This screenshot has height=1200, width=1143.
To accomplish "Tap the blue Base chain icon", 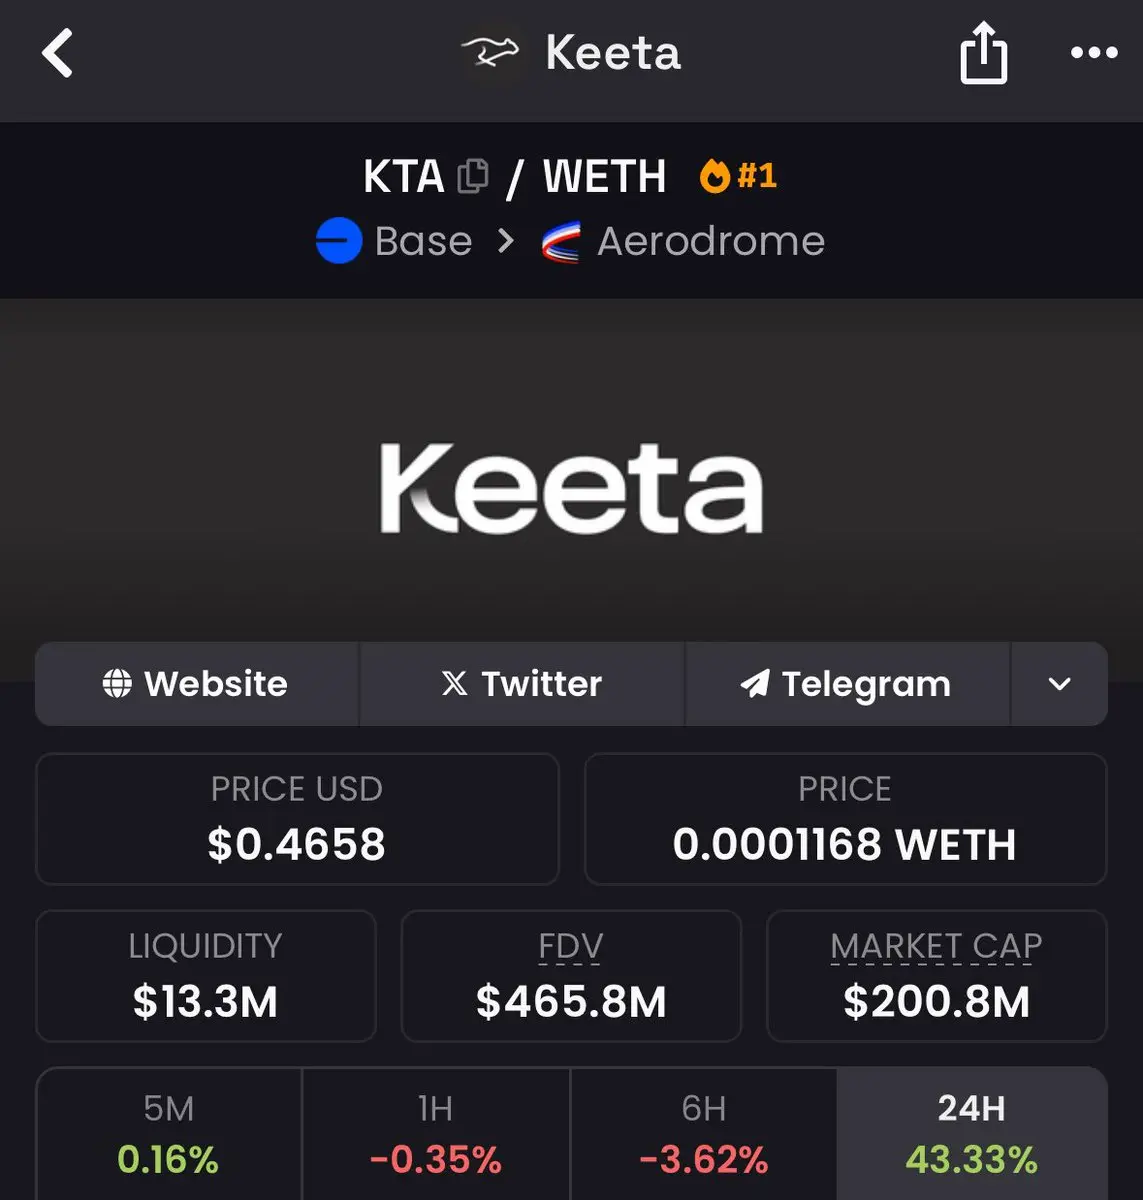I will click(339, 241).
